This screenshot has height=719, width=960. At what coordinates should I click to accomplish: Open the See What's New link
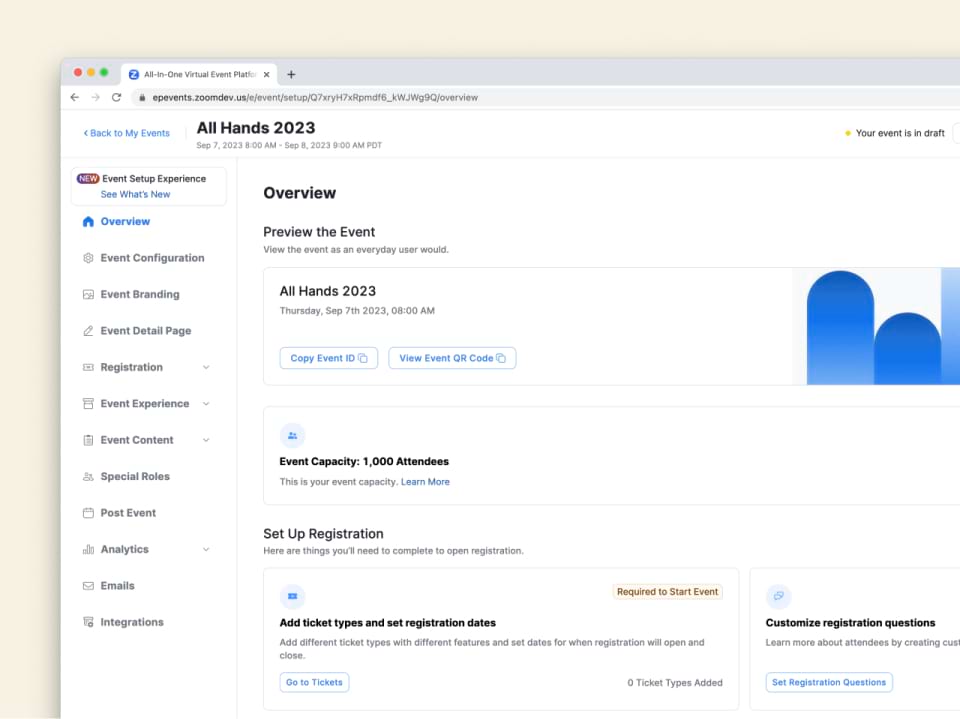(x=135, y=194)
